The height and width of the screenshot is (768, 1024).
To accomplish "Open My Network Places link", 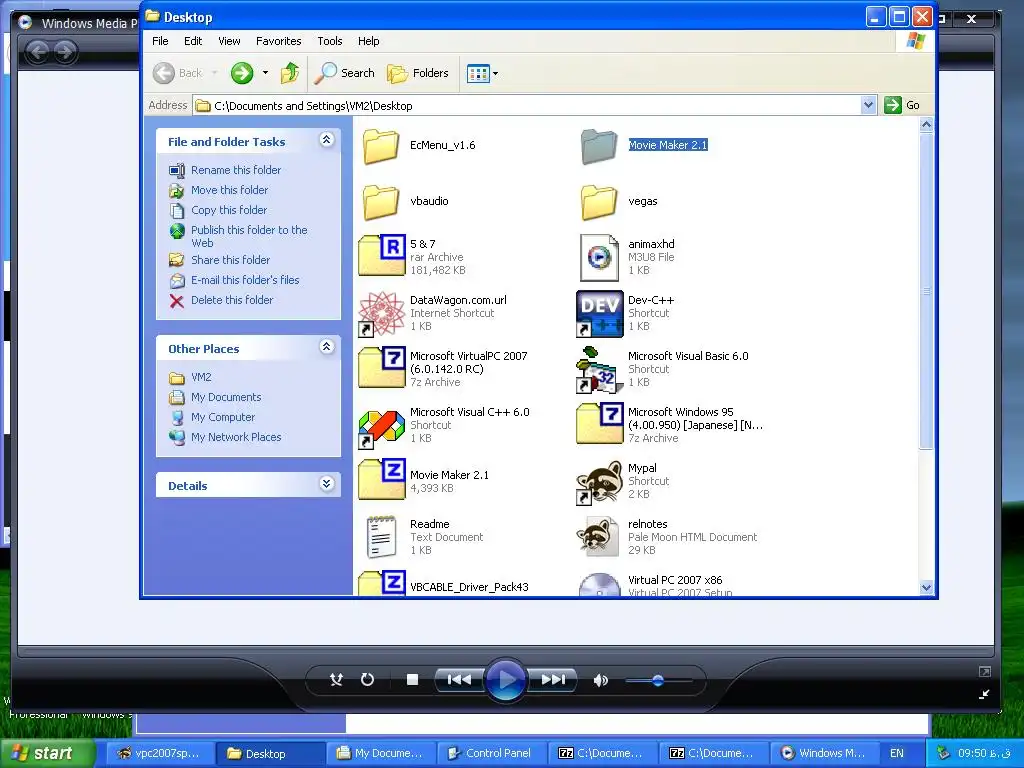I will click(236, 438).
